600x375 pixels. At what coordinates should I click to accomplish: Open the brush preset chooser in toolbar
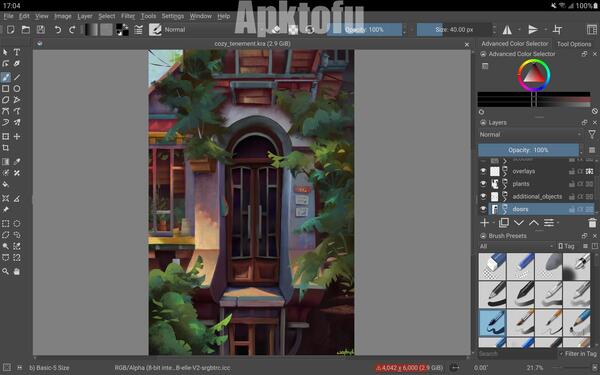click(155, 29)
